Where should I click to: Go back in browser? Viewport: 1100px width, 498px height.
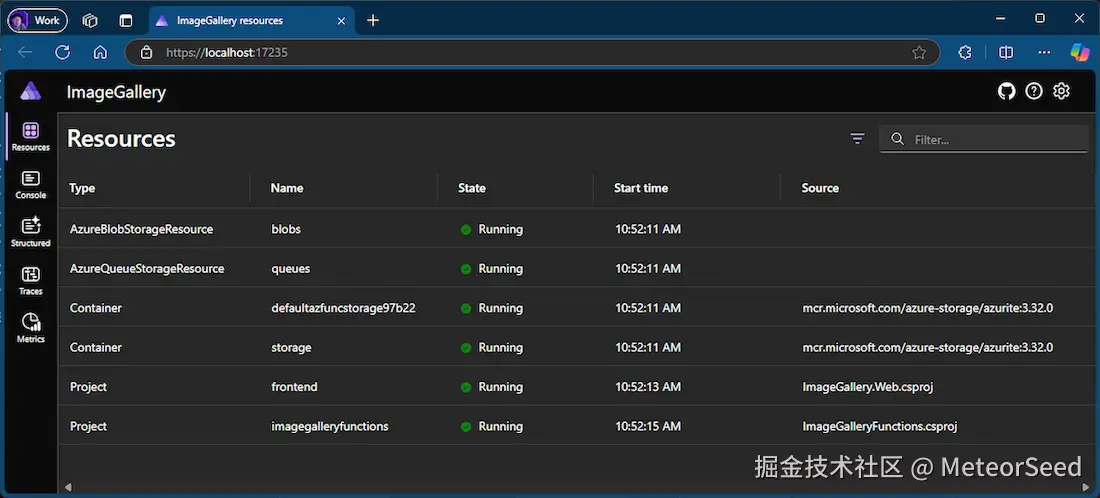[x=25, y=53]
